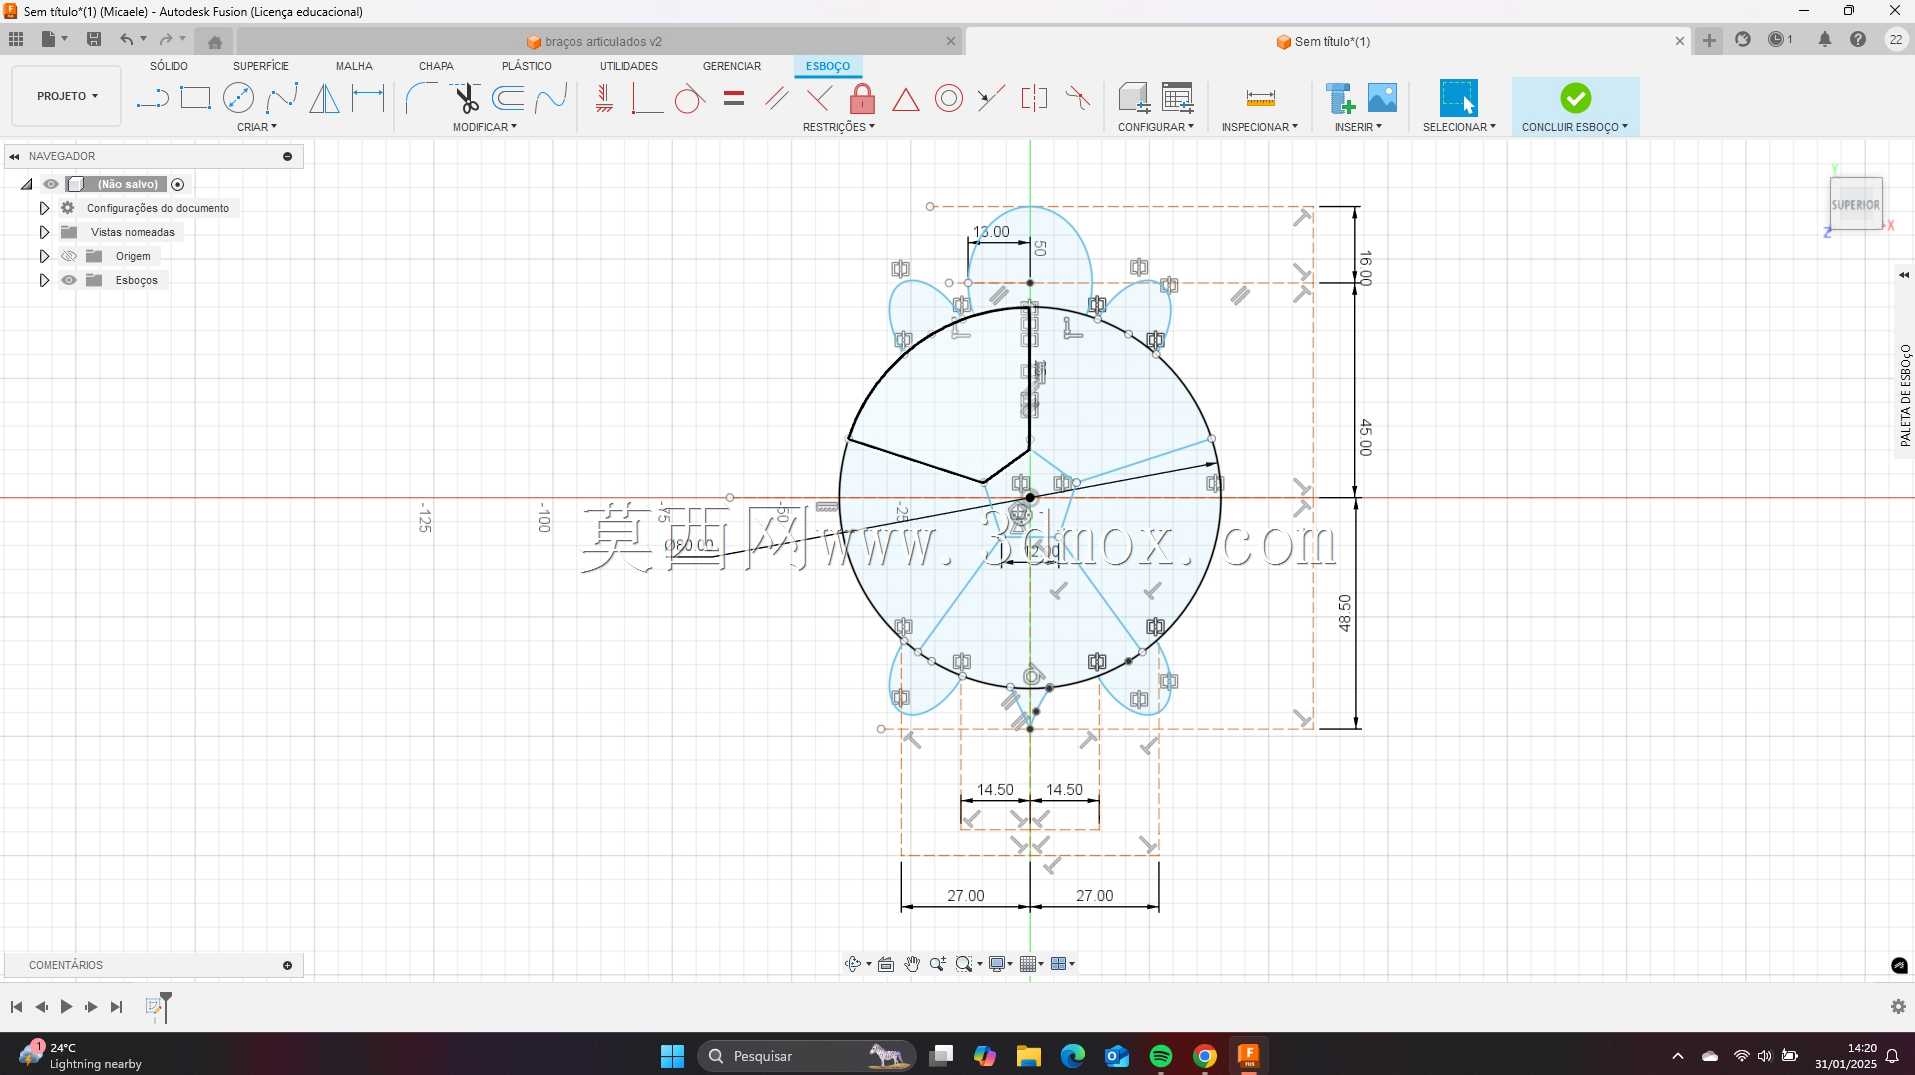
Task: Open the Pan hand tool
Action: 912,964
